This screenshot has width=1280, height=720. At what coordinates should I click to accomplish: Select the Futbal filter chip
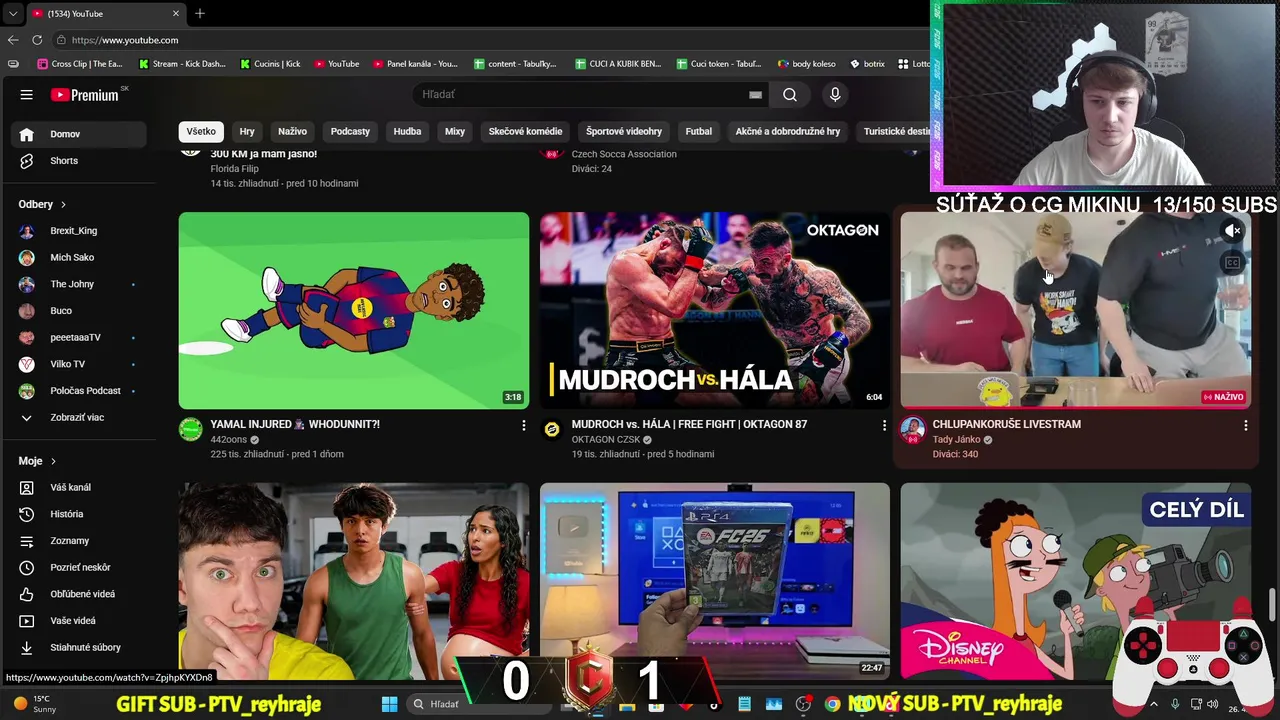[699, 131]
